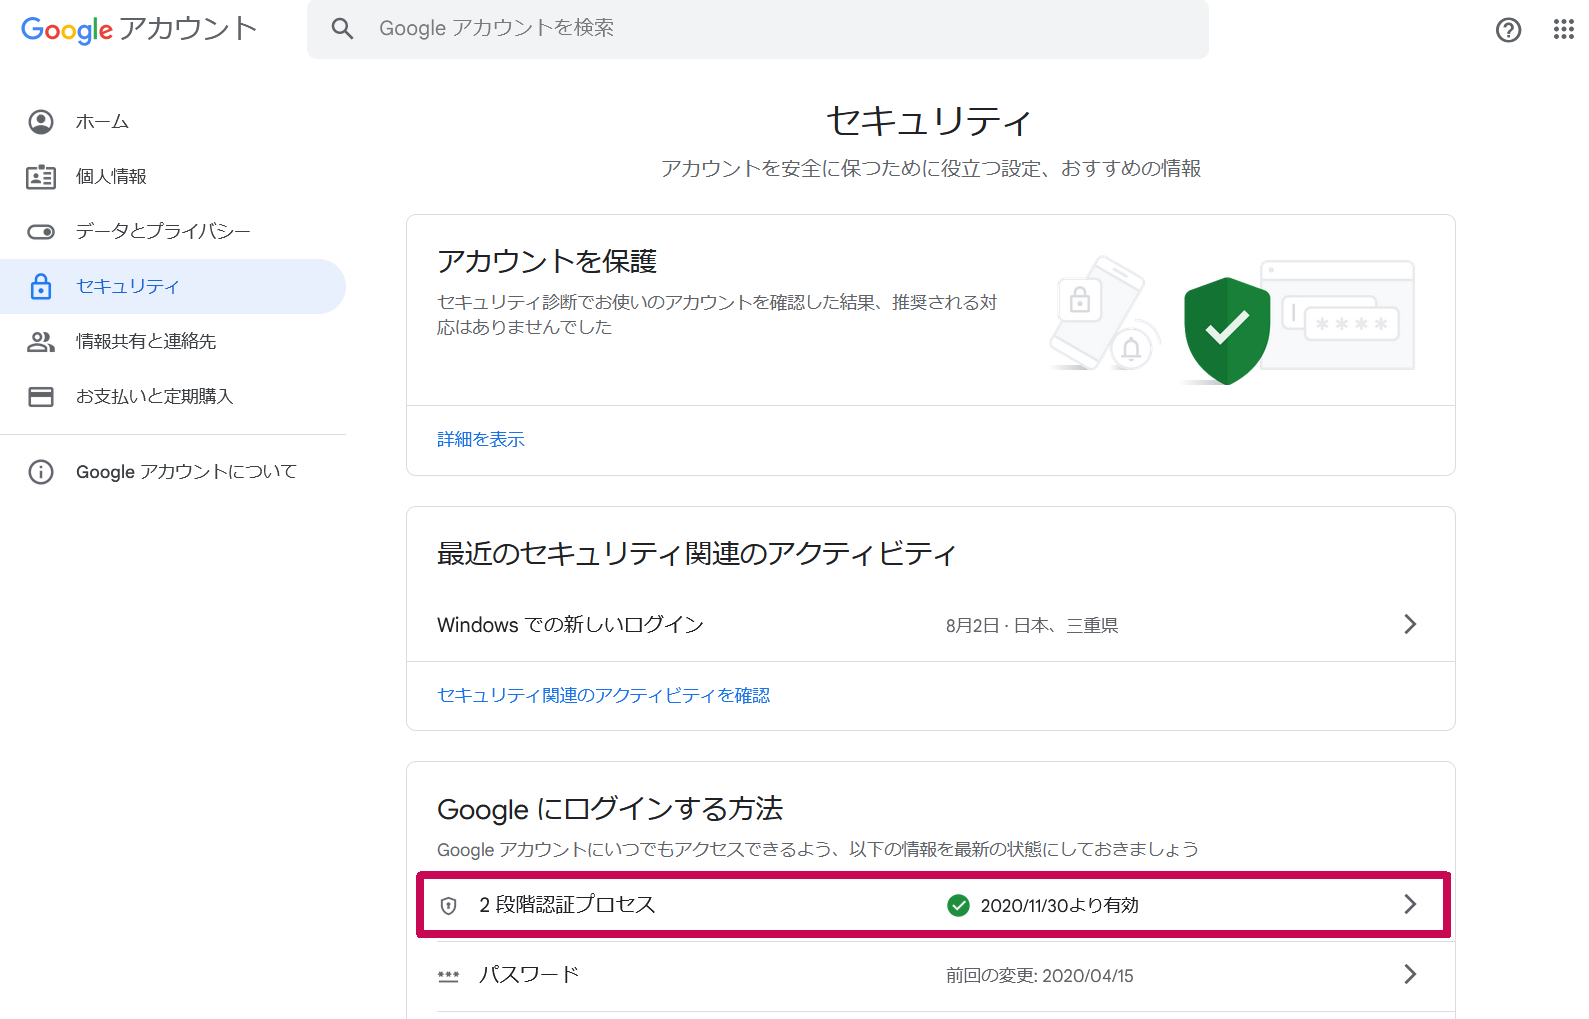Viewport: 1589px width, 1019px height.
Task: Click the パスワード asterisks icon
Action: point(448,975)
